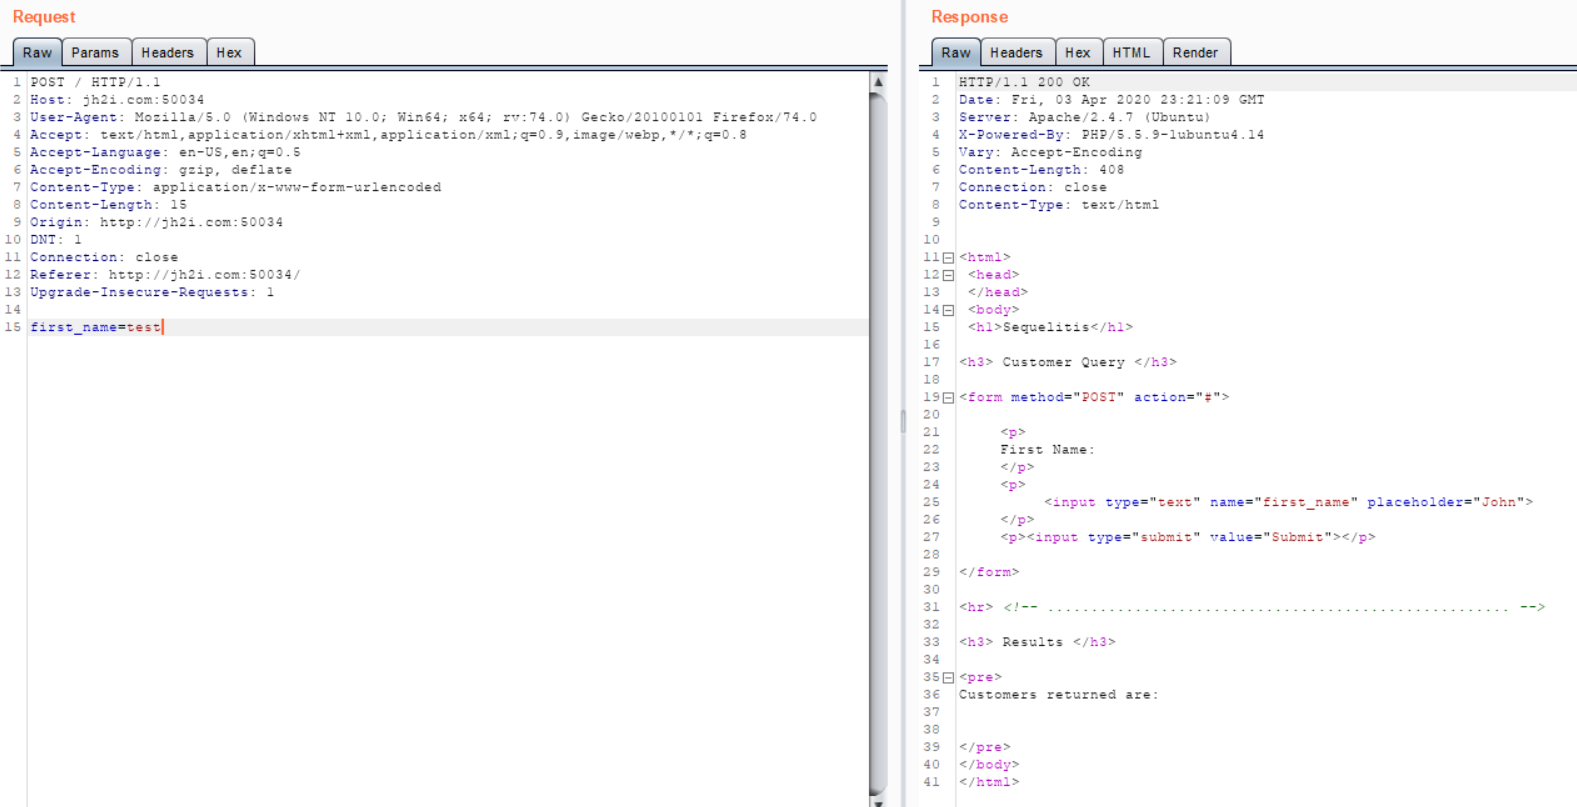Image resolution: width=1577 pixels, height=807 pixels.
Task: Collapse the <pre> tag fold
Action: [948, 678]
